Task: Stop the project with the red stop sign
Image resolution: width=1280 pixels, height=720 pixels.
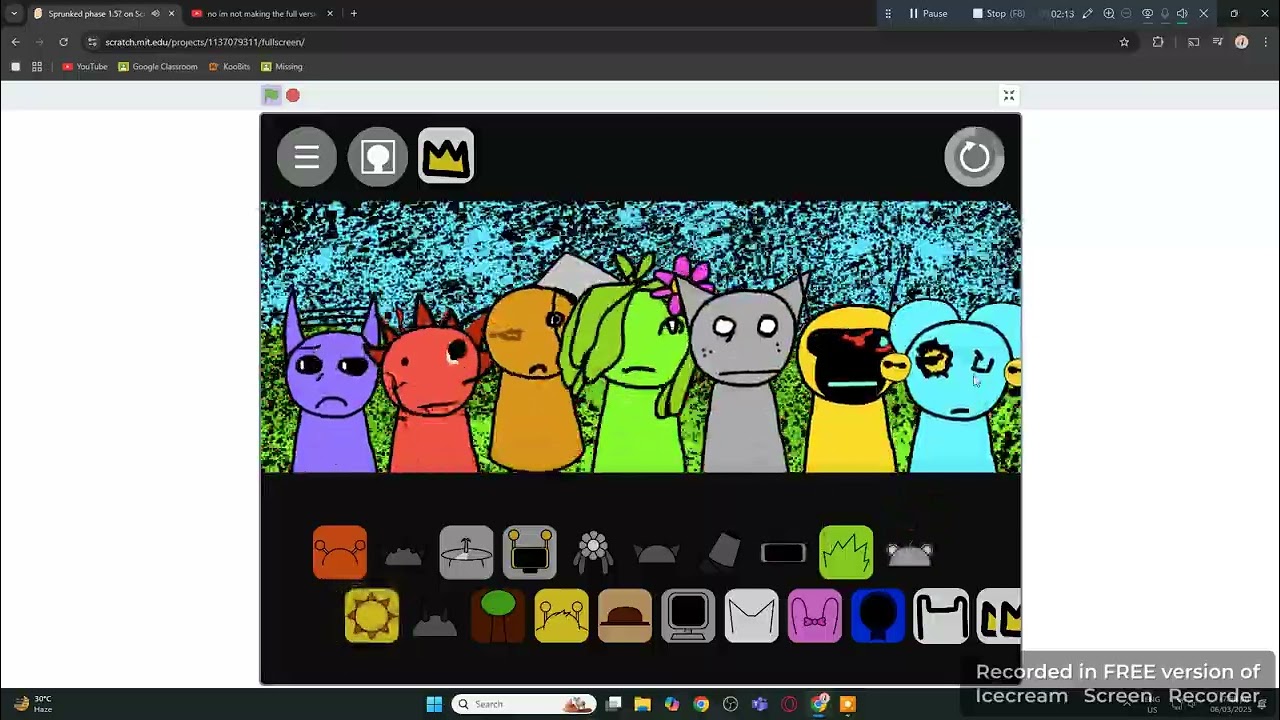Action: (293, 95)
